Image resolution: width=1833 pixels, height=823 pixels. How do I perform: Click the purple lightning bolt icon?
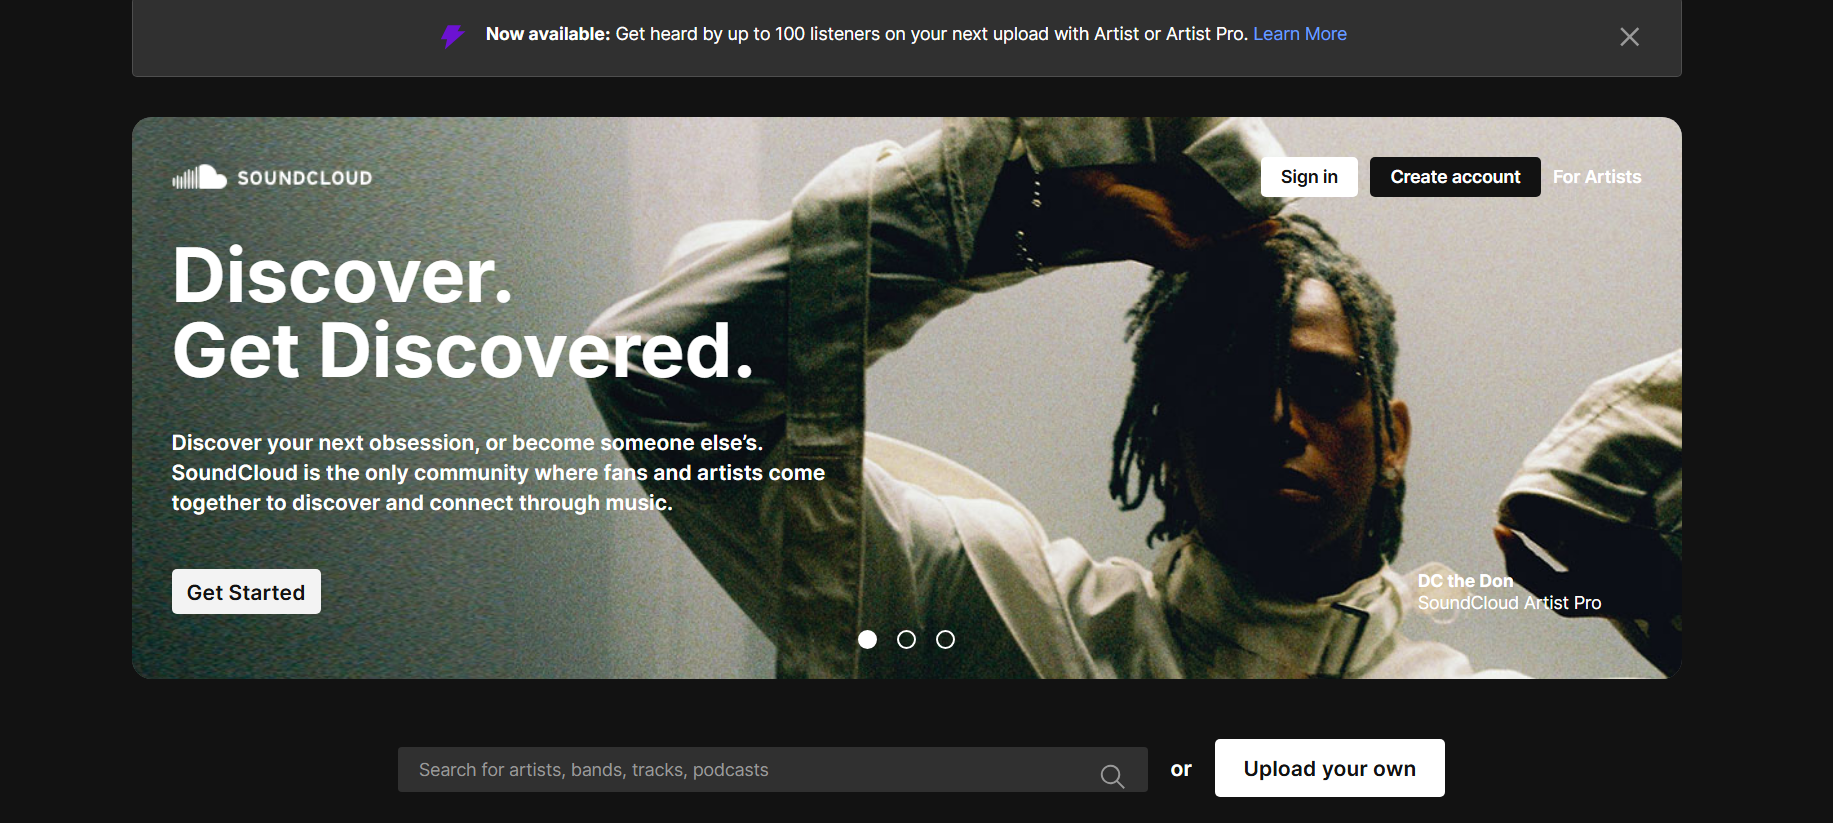pyautogui.click(x=453, y=36)
